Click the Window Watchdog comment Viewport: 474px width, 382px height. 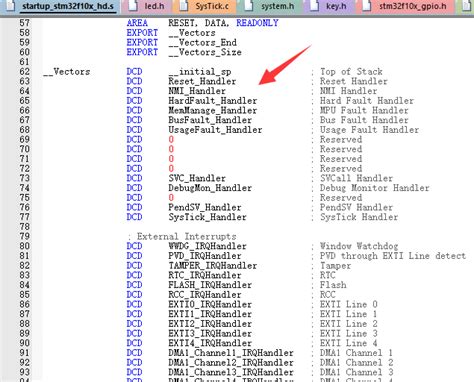(355, 246)
